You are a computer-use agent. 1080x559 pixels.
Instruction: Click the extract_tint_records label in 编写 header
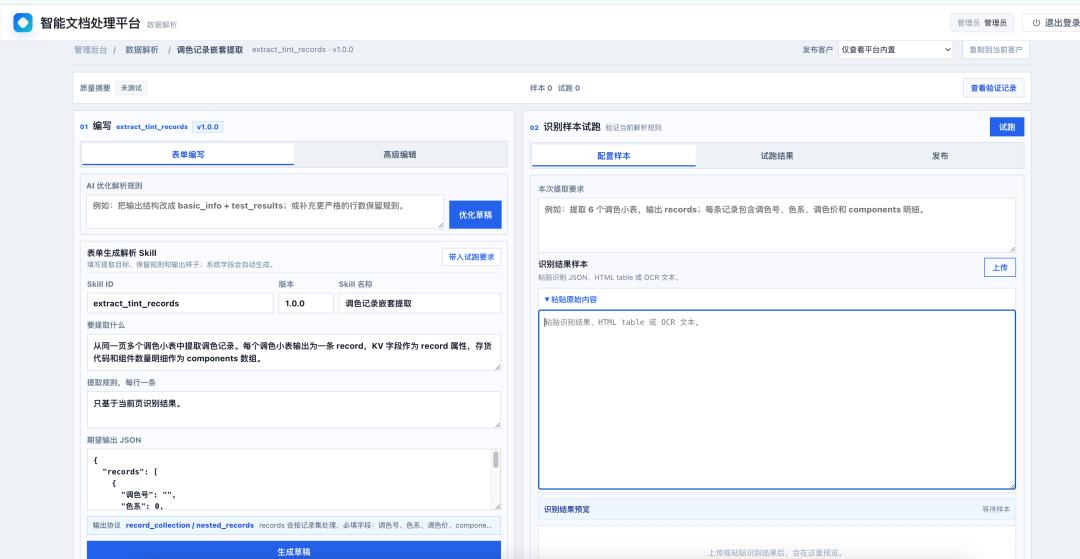[x=152, y=127]
